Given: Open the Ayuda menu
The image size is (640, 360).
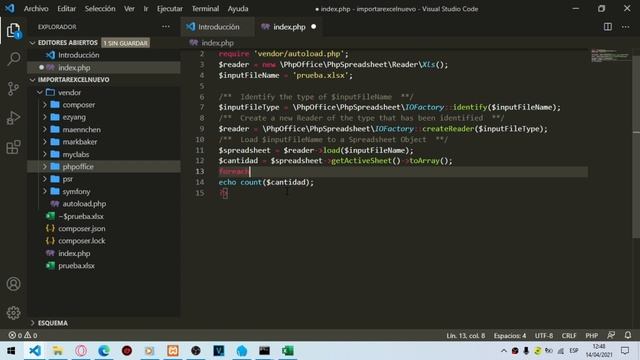Looking at the screenshot, I should click(x=238, y=9).
